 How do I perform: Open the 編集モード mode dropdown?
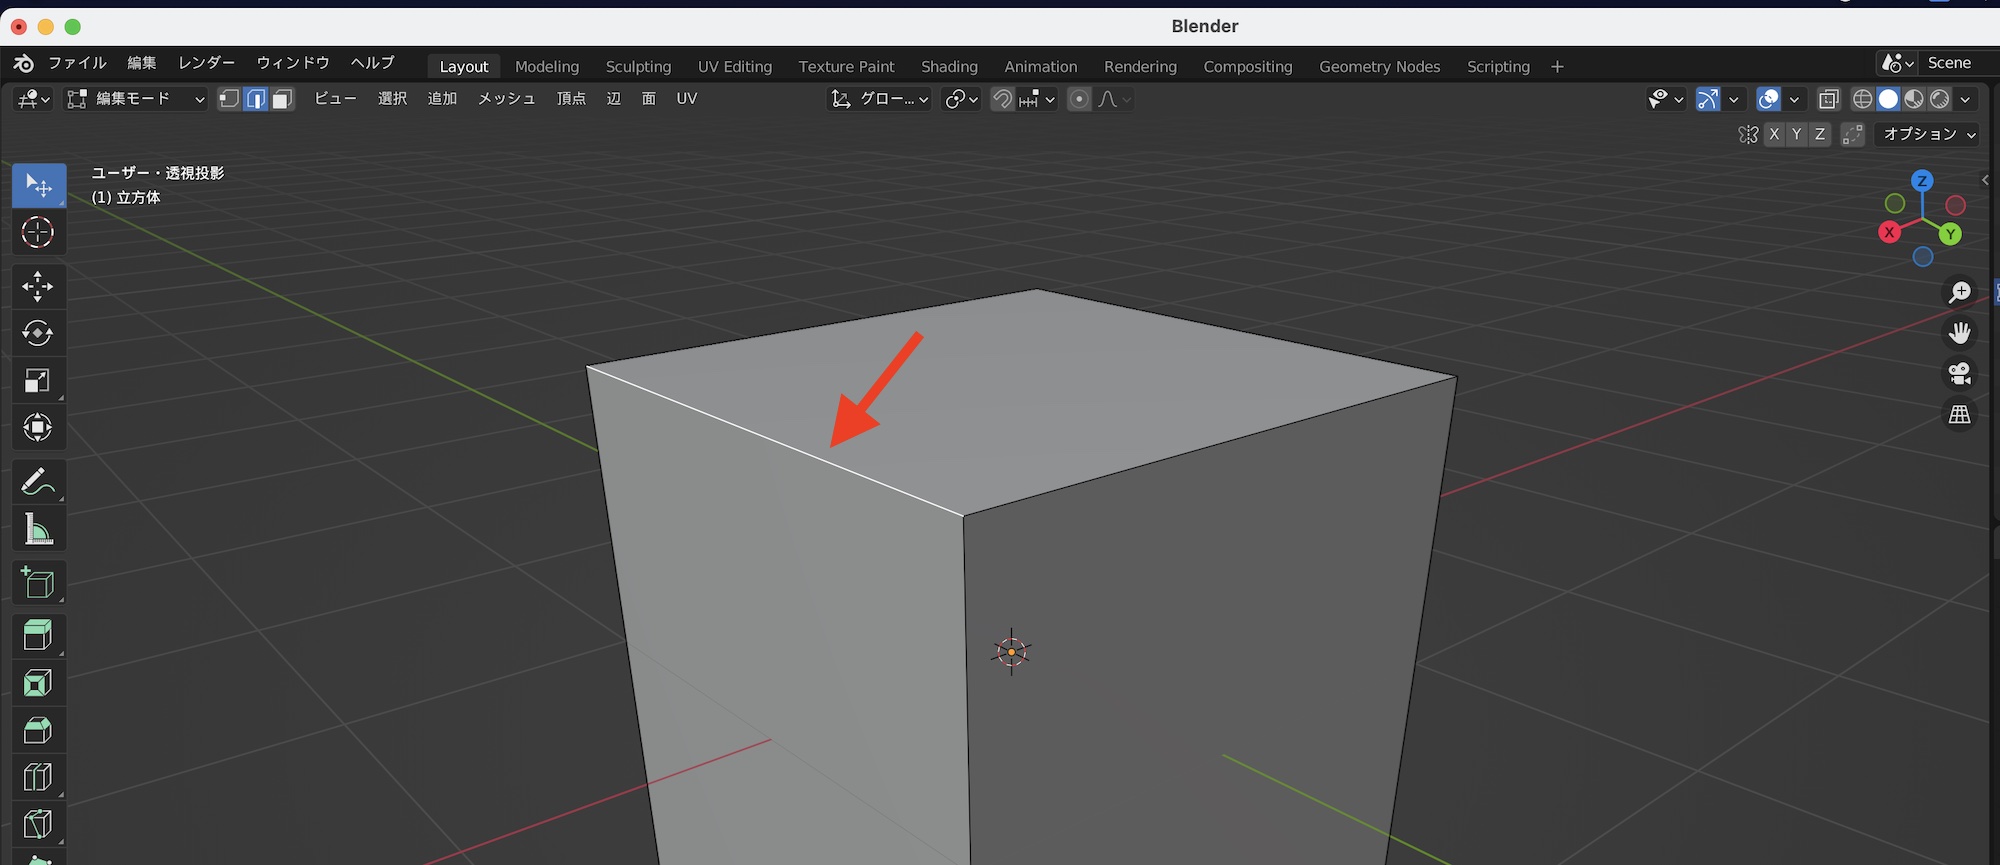click(x=136, y=99)
